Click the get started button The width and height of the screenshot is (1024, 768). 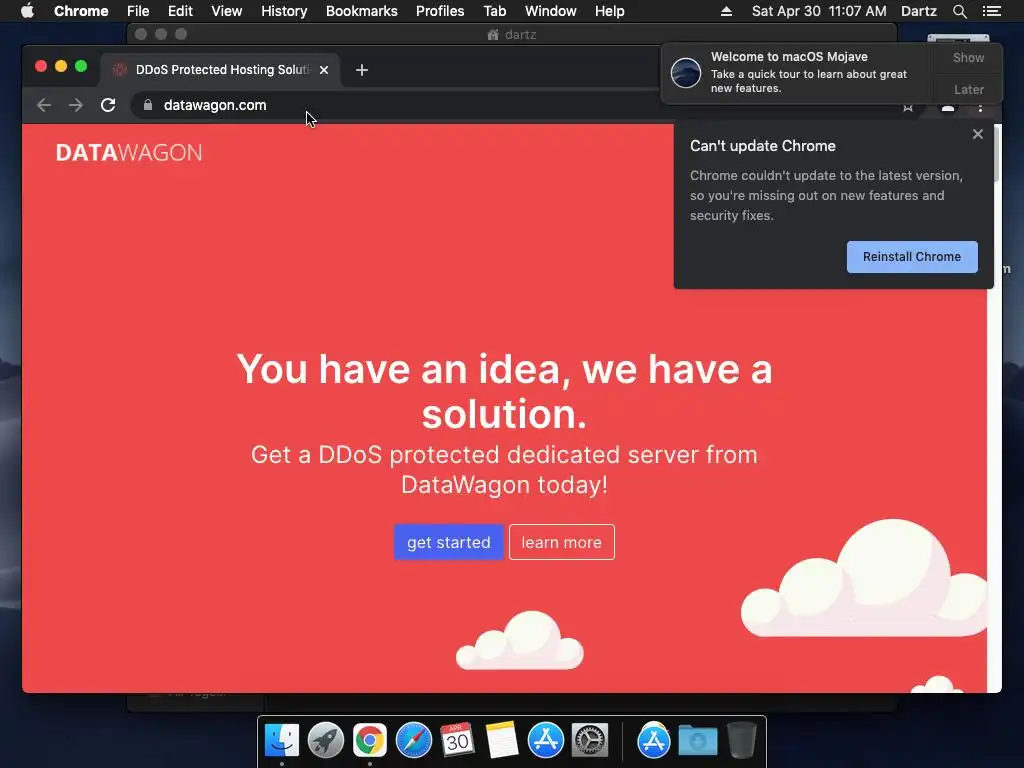coord(449,542)
